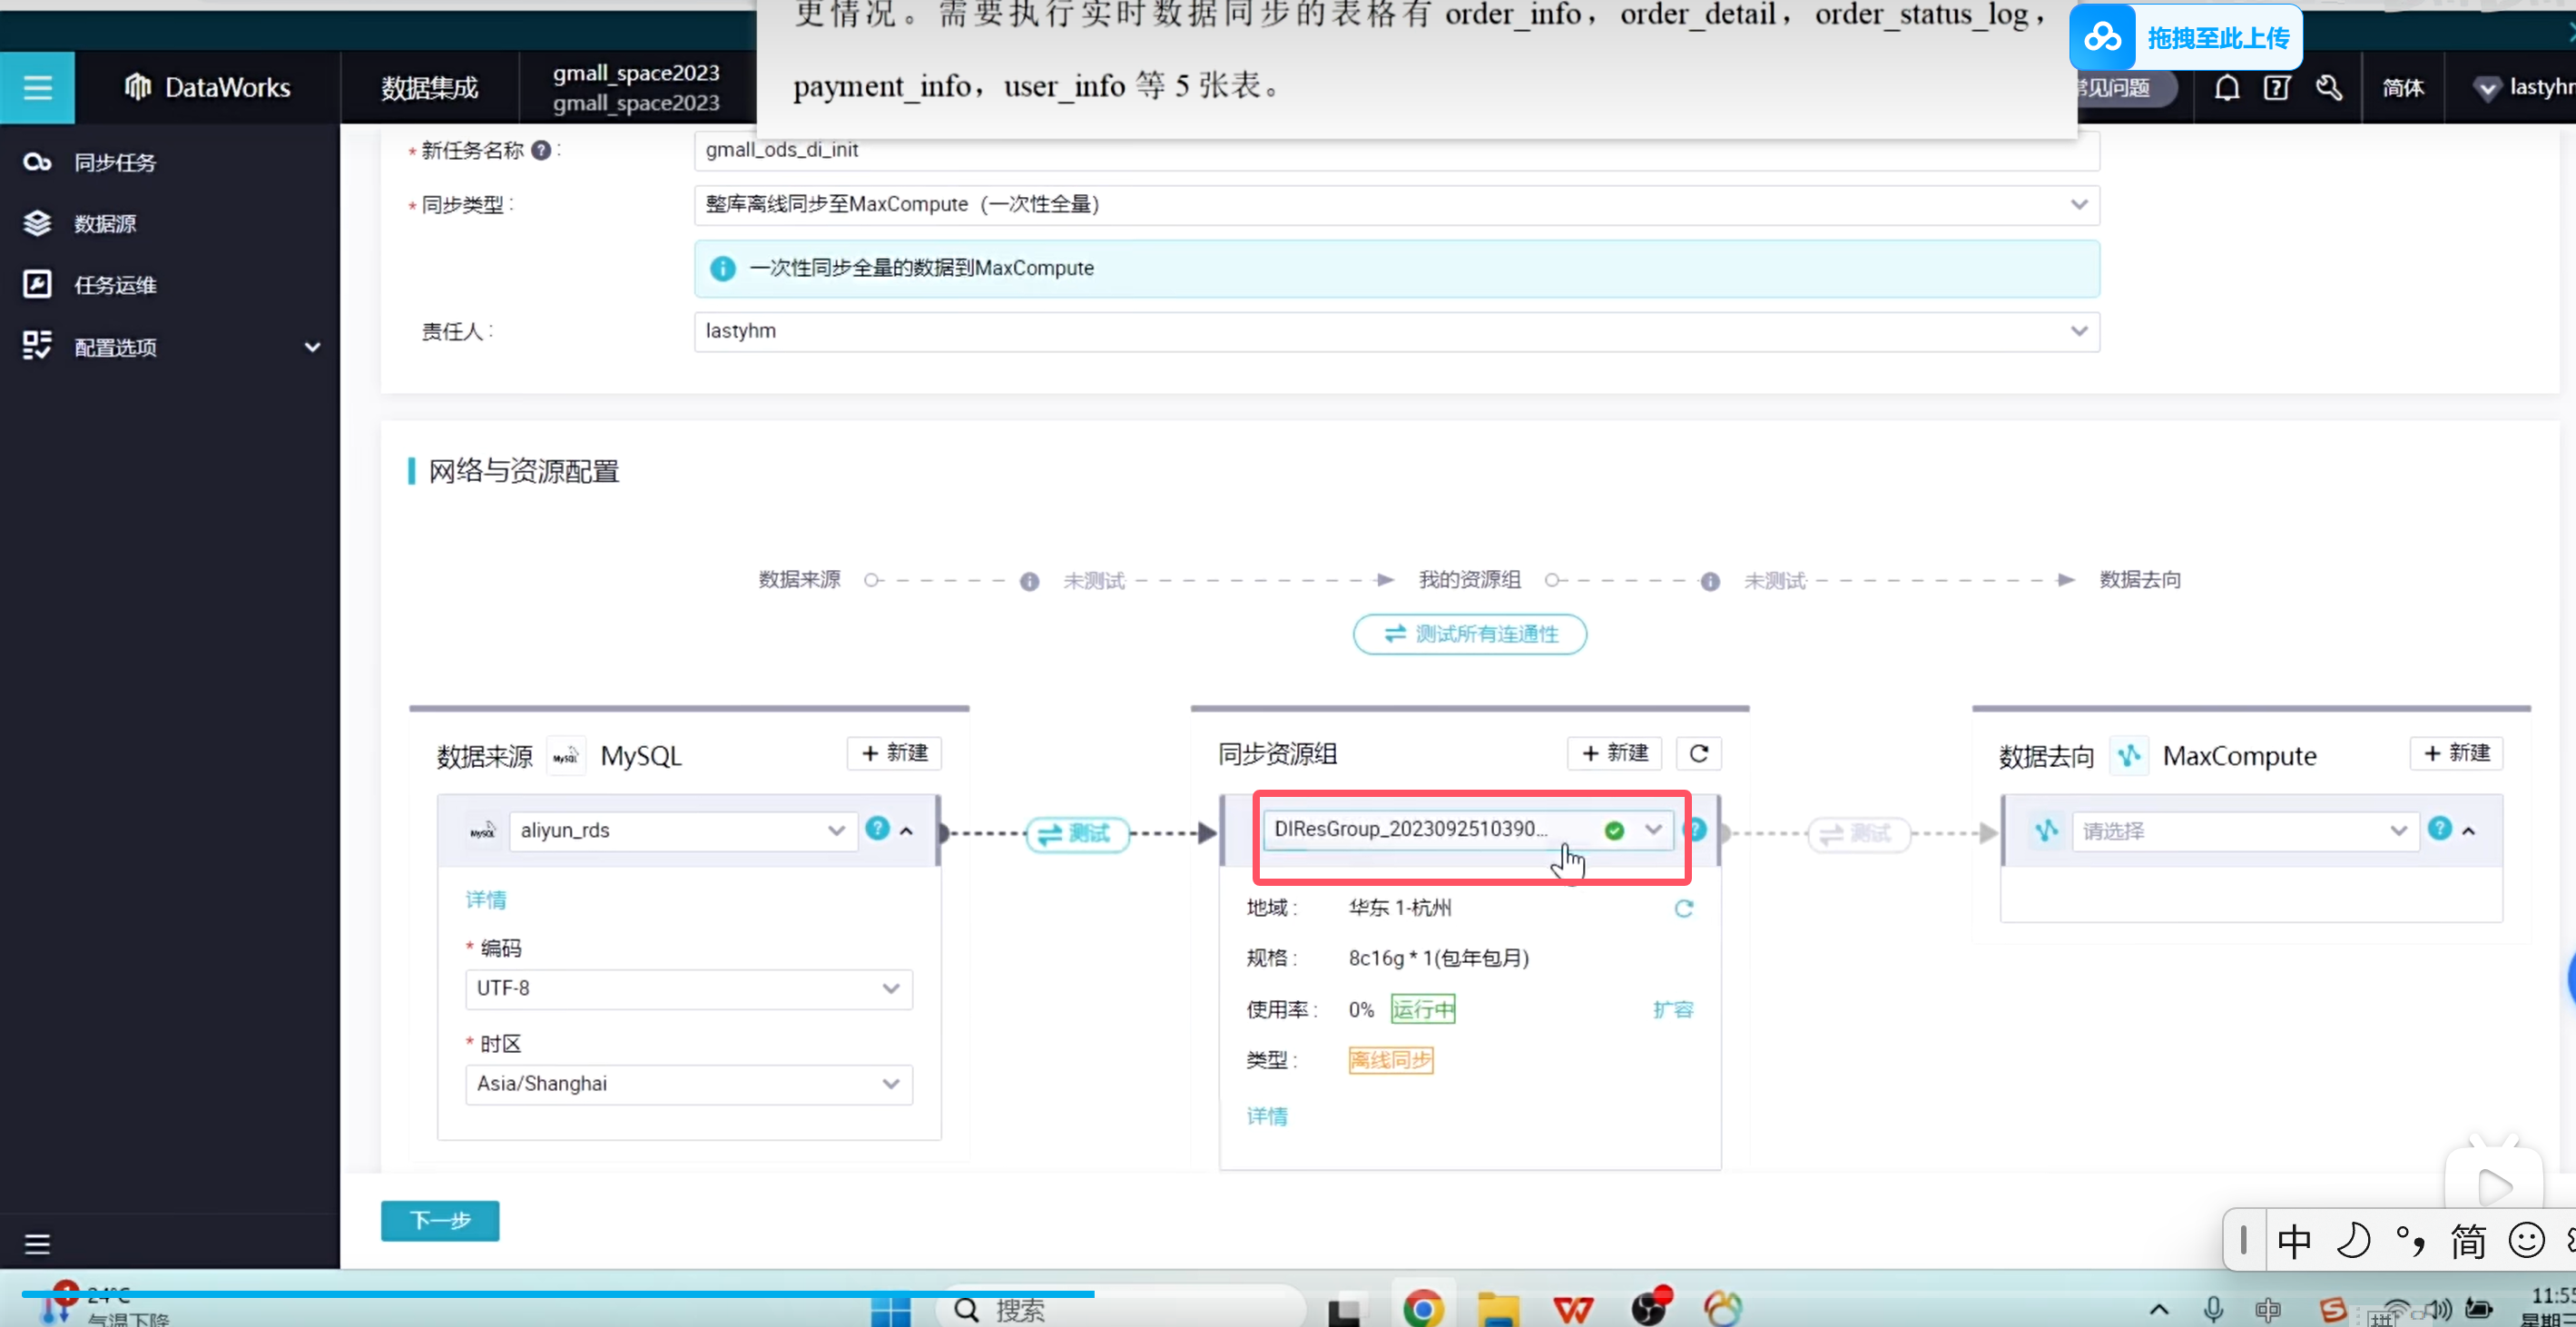Open the help question-mark icon in header
This screenshot has height=1327, width=2576.
pyautogui.click(x=2277, y=88)
